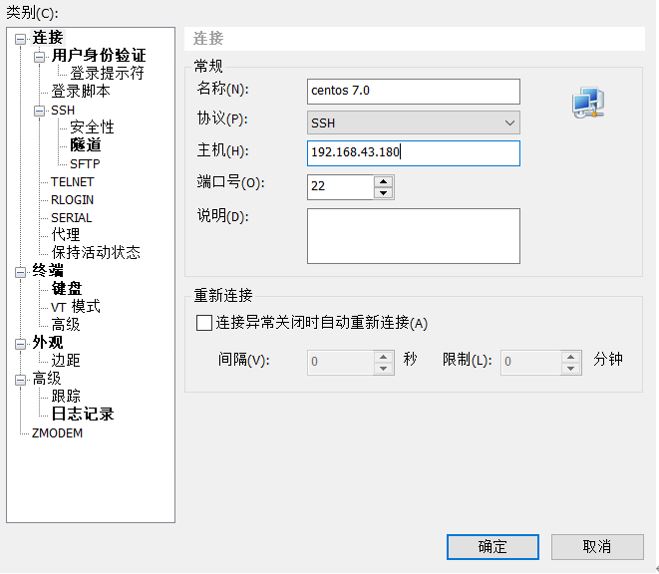
Task: Click the 名称 field containing centos 7.0
Action: point(413,91)
